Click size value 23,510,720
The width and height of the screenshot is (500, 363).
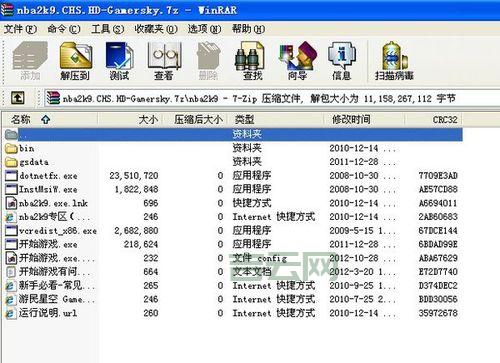134,176
